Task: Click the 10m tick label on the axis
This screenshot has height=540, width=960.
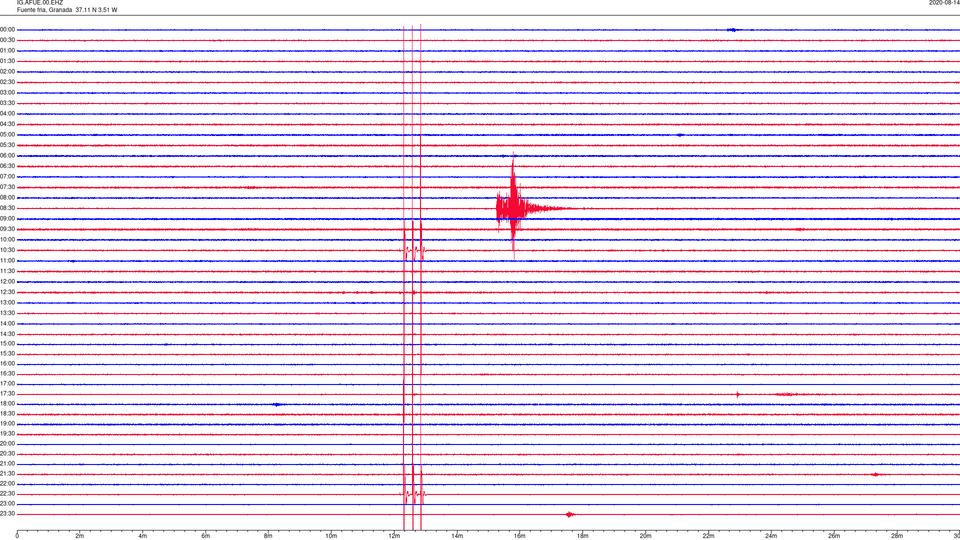Action: tap(331, 536)
